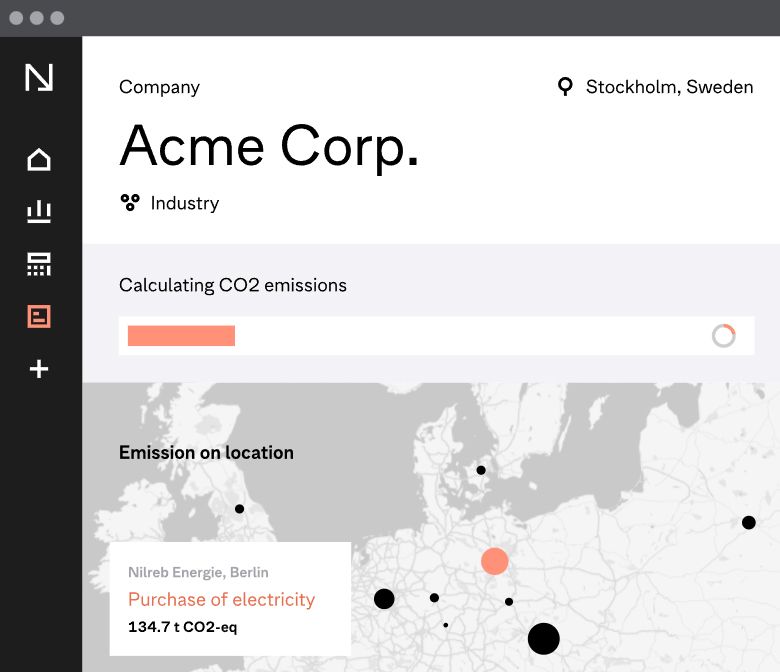
Task: Click the loading spinner icon
Action: coord(723,336)
